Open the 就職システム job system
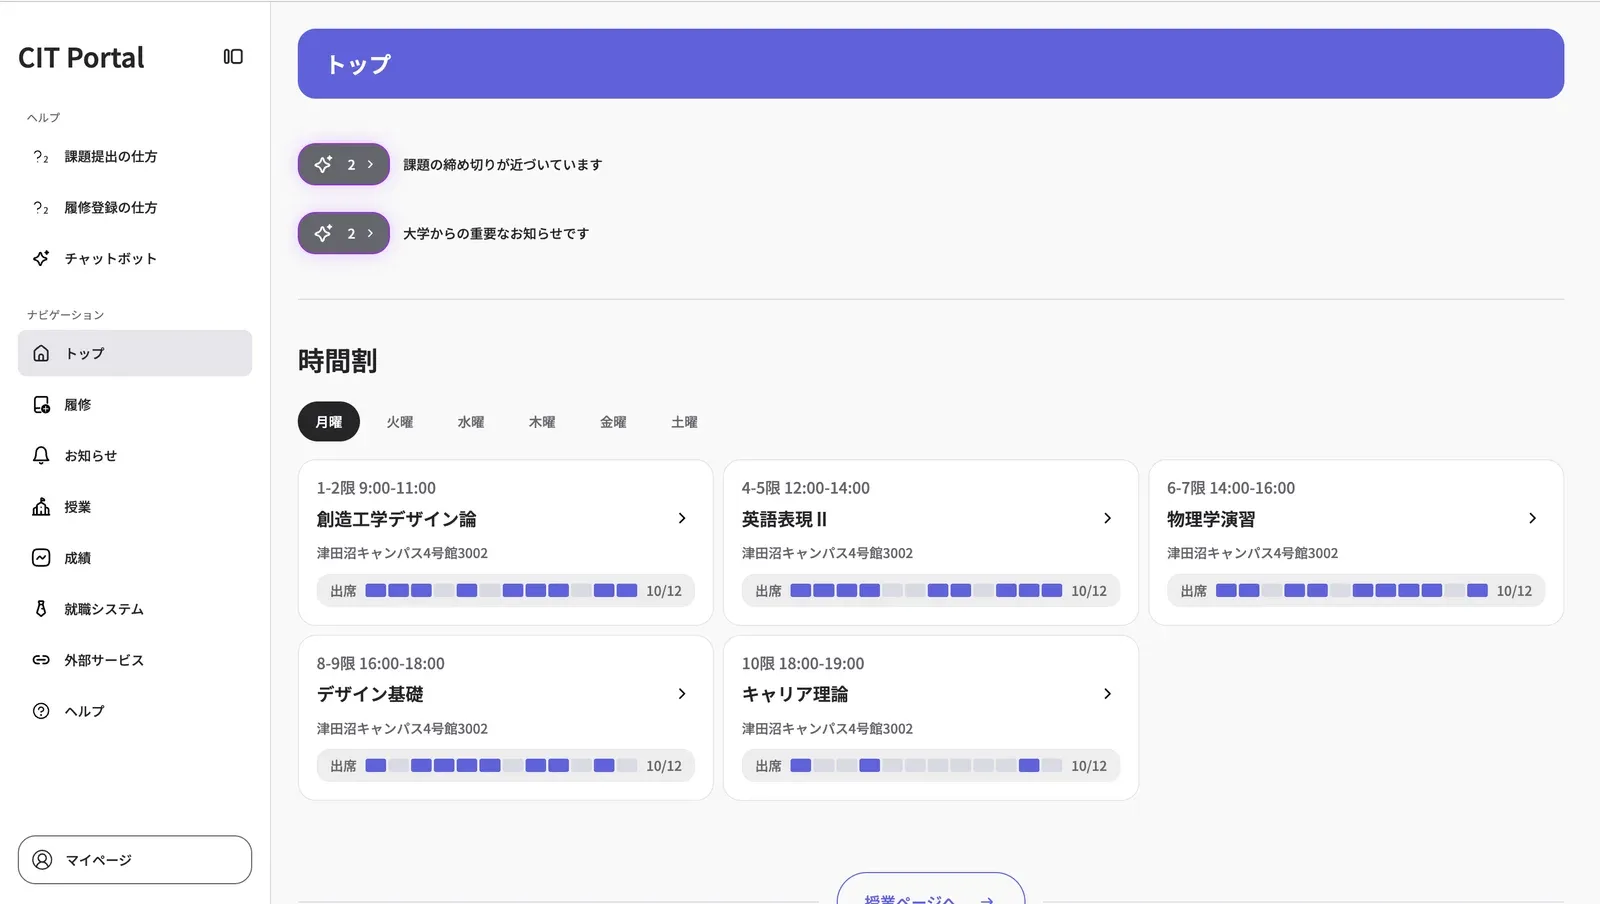1600x904 pixels. coord(103,608)
